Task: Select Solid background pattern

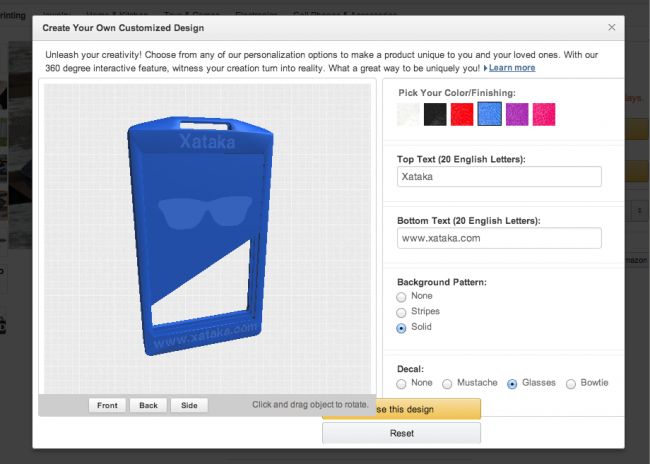Action: tap(401, 328)
